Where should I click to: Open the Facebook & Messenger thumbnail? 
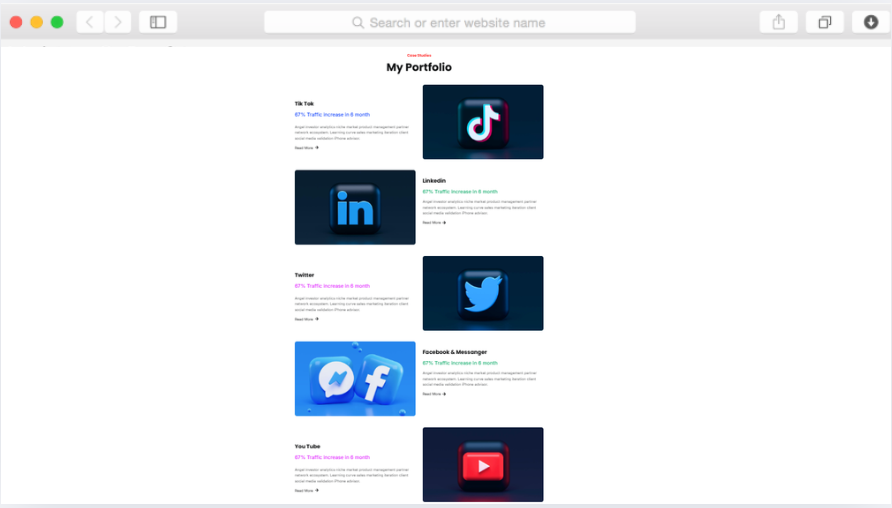point(355,379)
